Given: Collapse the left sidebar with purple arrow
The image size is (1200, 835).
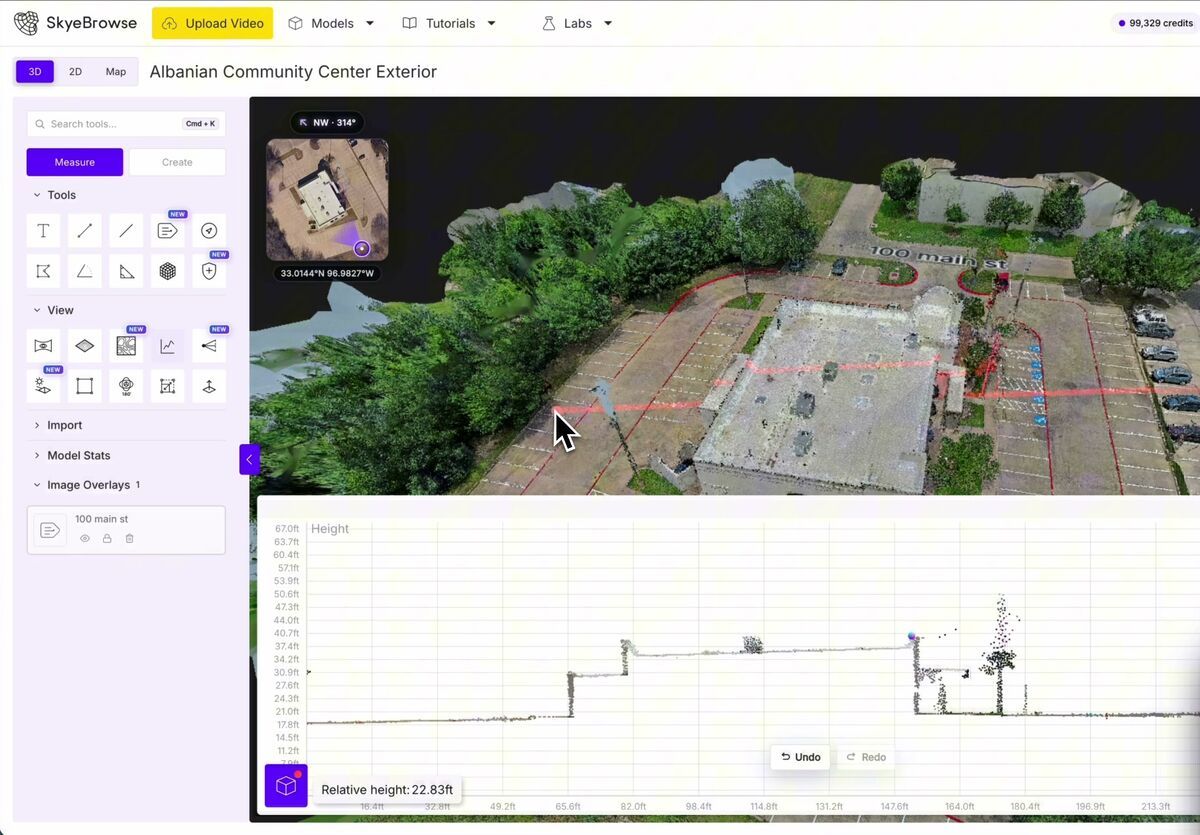Looking at the screenshot, I should tap(249, 459).
